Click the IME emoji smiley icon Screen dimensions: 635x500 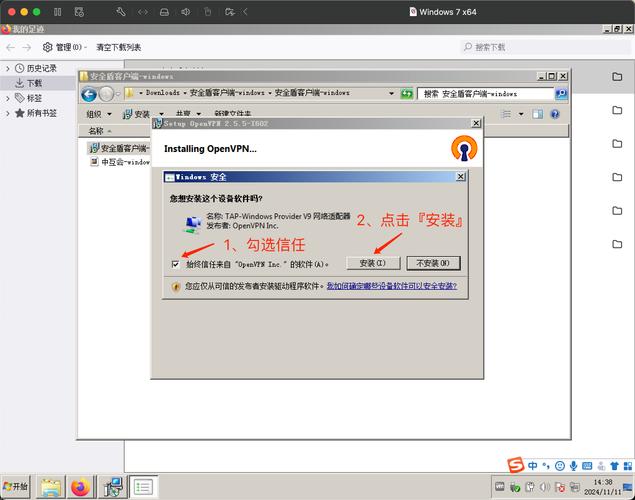(x=560, y=466)
